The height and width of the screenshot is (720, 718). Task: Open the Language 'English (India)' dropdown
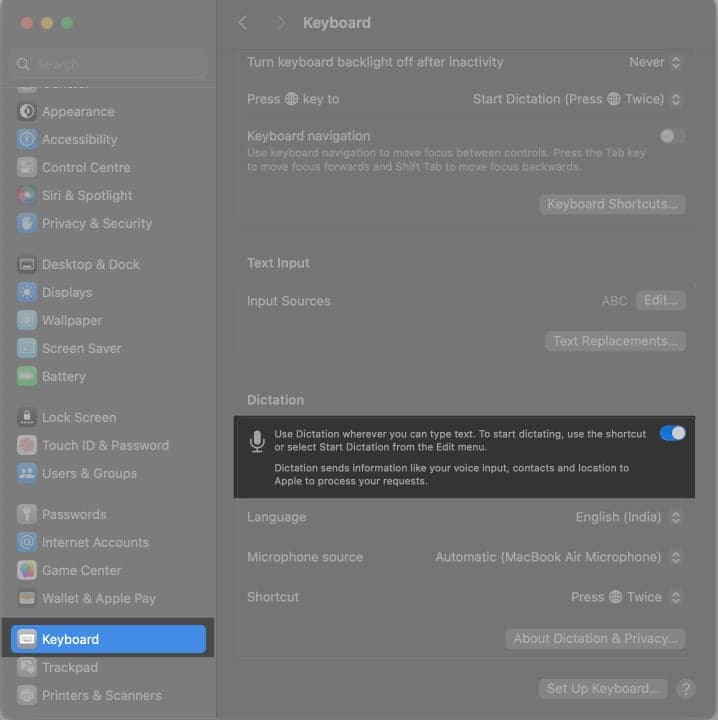point(628,518)
